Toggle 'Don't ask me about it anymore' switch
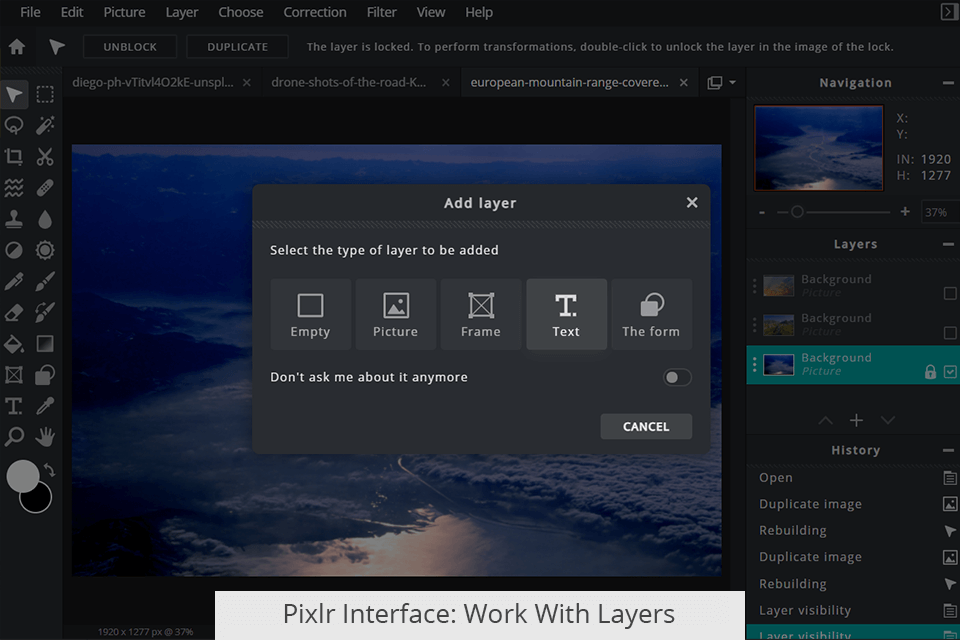The height and width of the screenshot is (640, 960). (677, 377)
